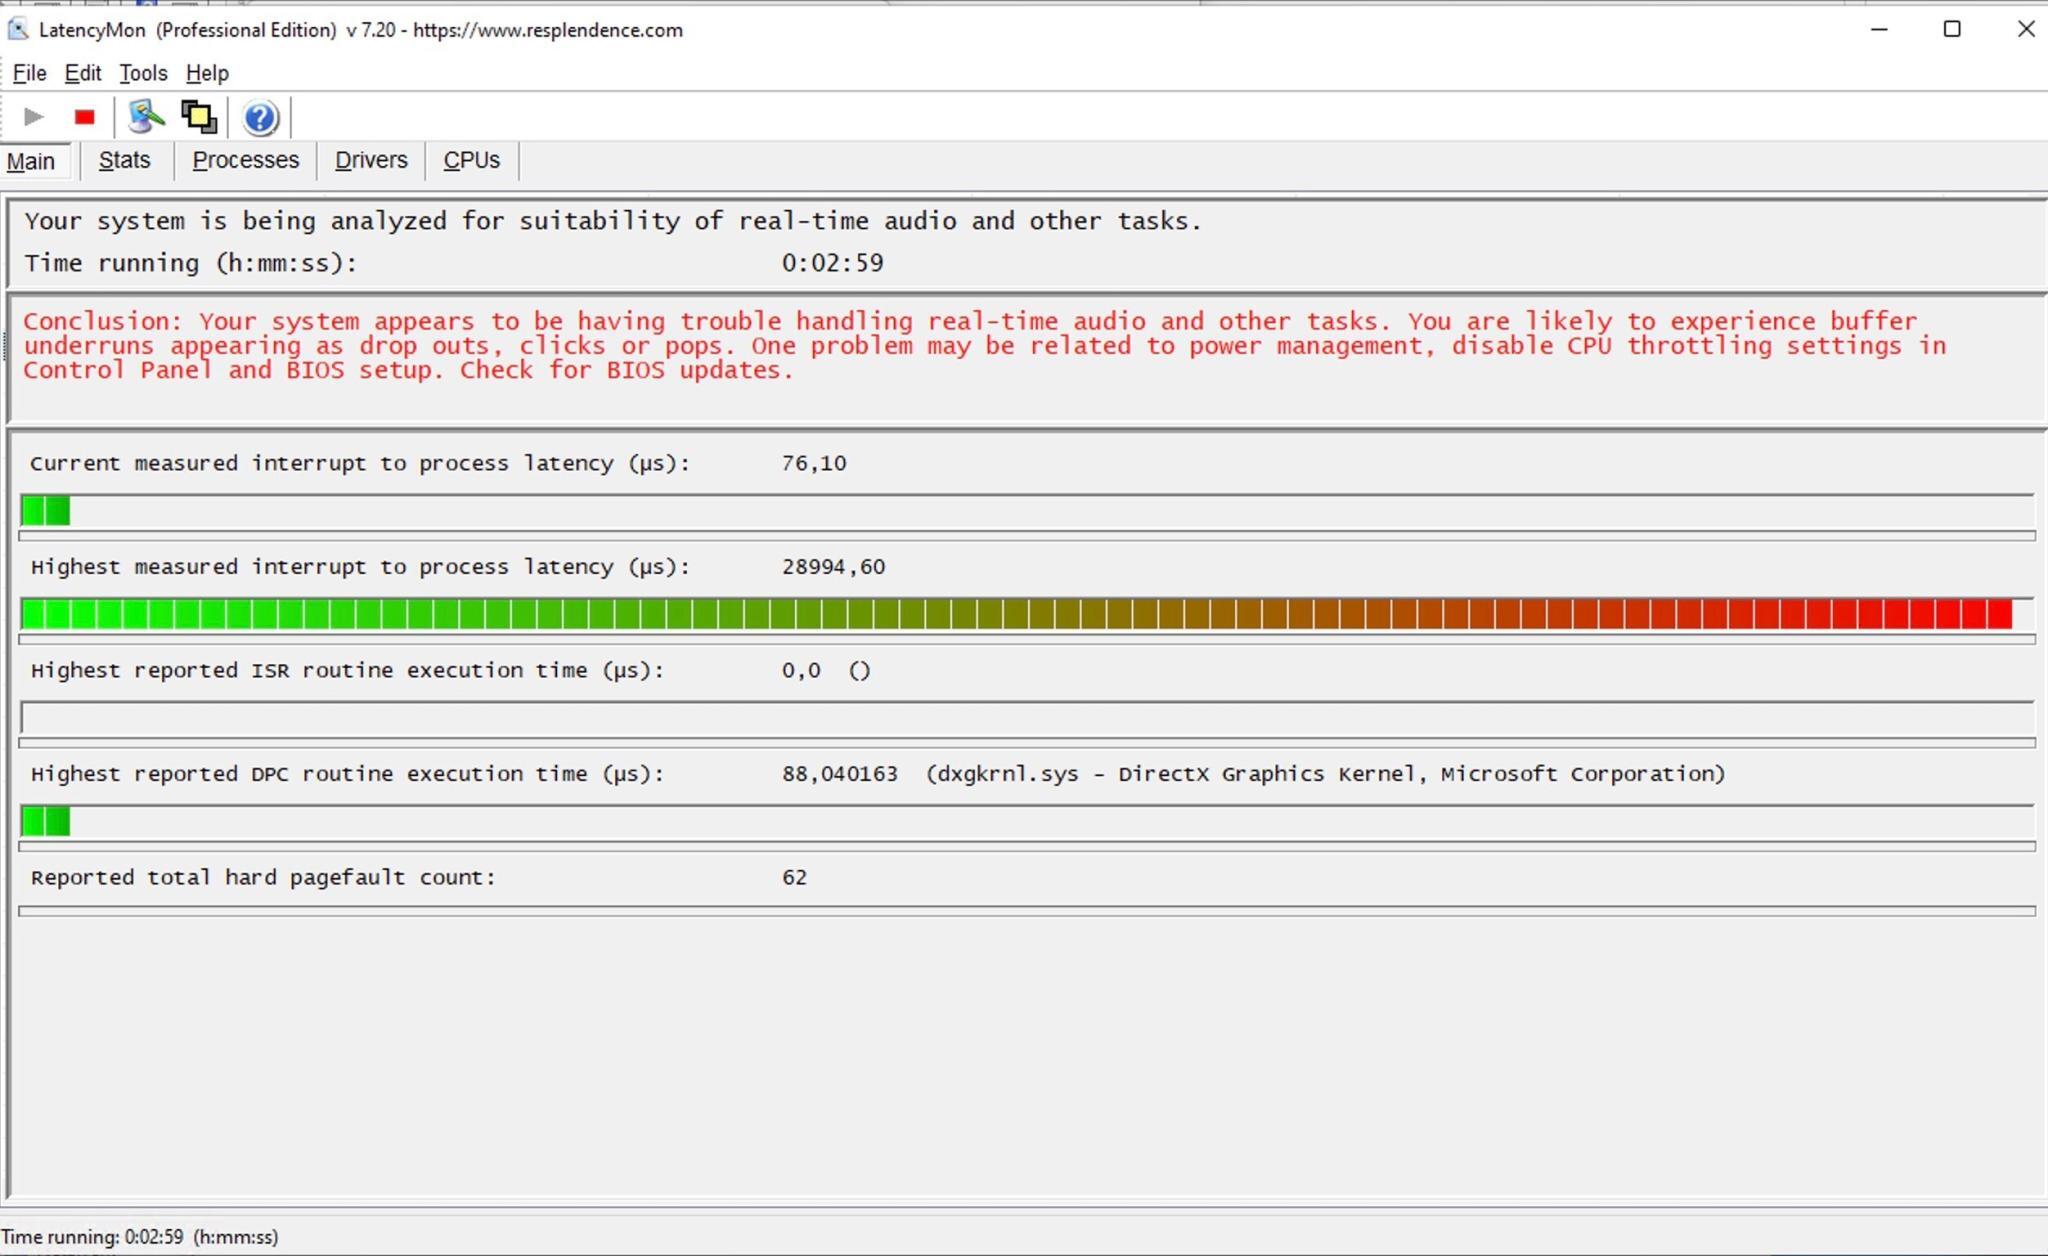The image size is (2048, 1256).
Task: Open the Options icon with monitor and pen
Action: tap(146, 117)
